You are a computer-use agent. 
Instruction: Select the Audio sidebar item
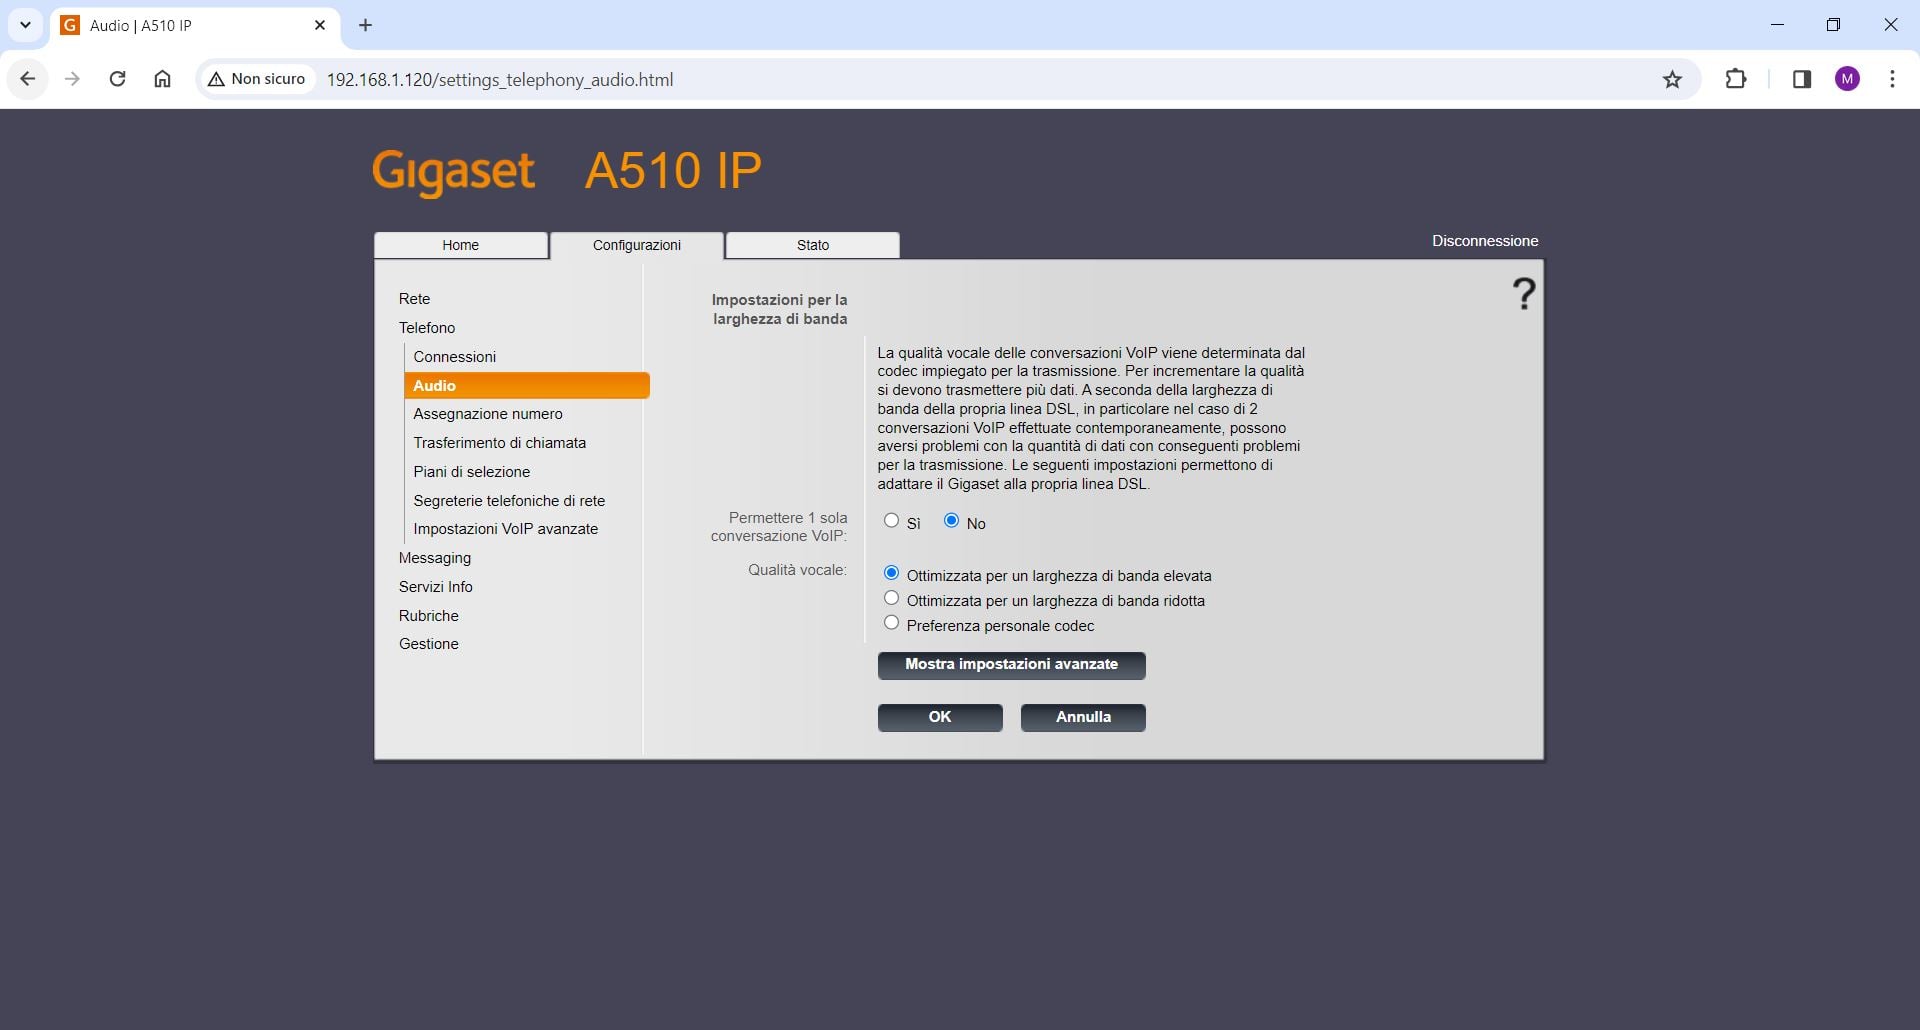click(x=527, y=386)
